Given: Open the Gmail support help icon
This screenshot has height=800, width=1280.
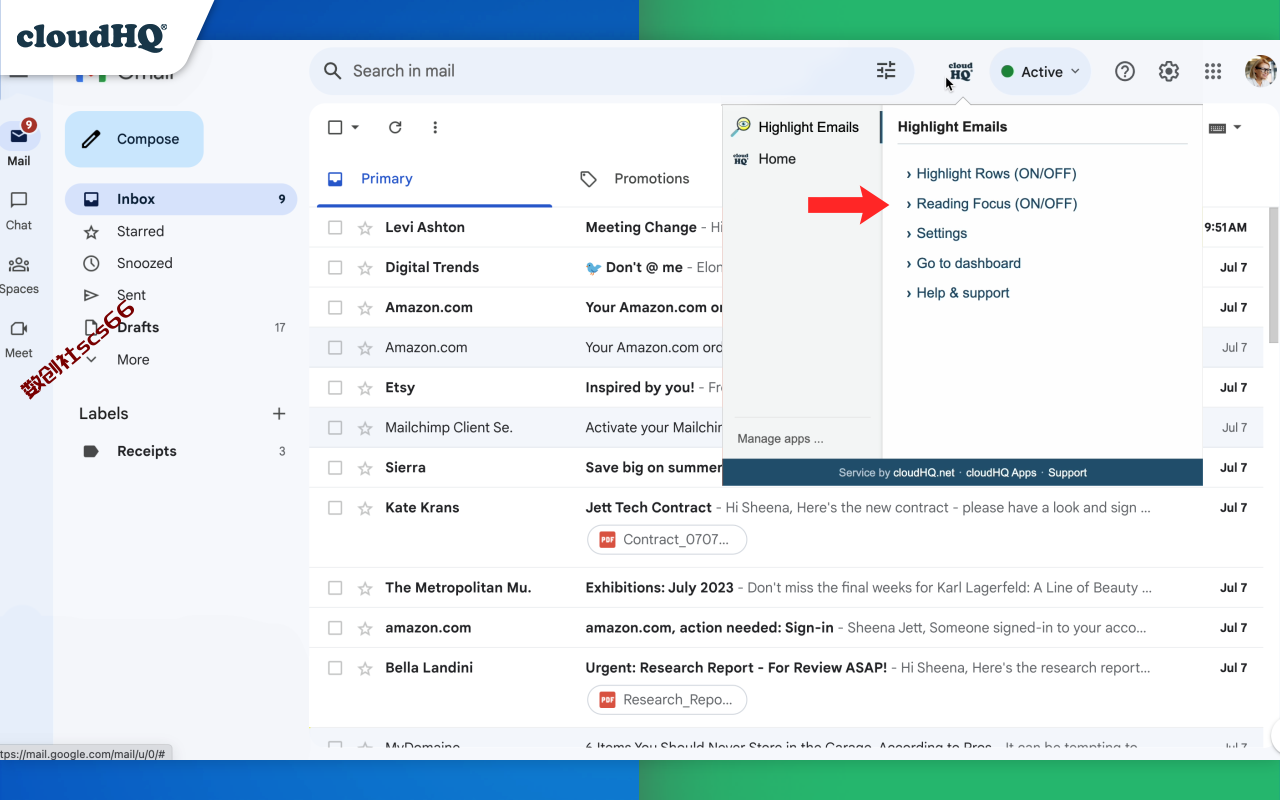Looking at the screenshot, I should 1125,71.
